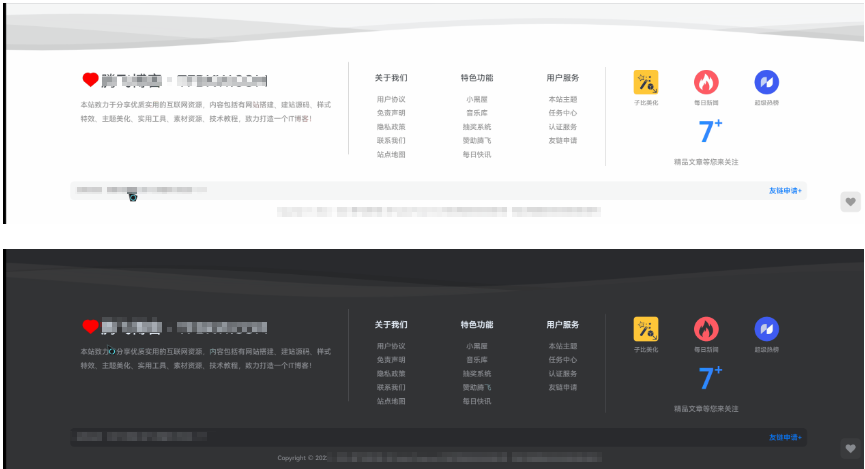Open 用户协议 link in the light footer

391,99
